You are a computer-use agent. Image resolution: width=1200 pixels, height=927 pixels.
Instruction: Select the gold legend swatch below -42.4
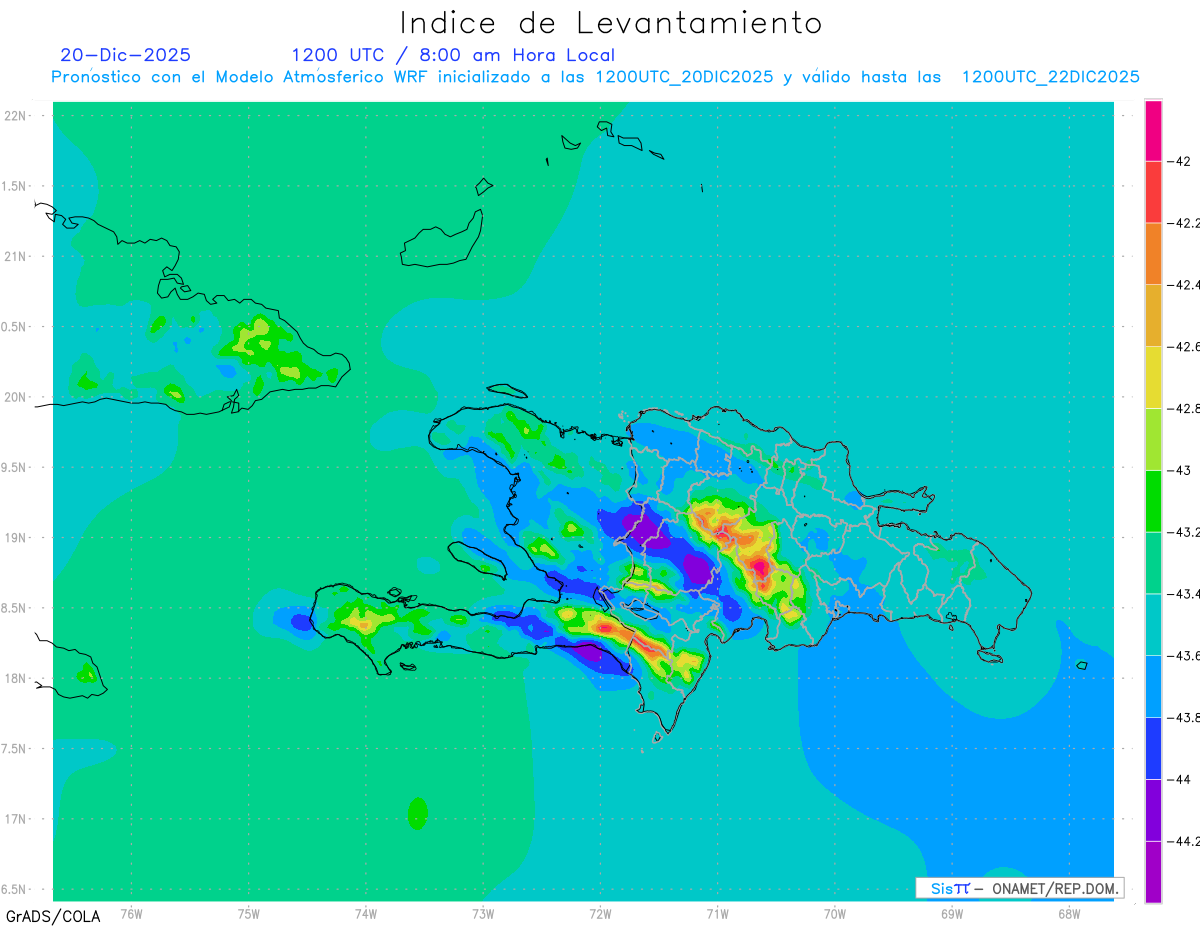tap(1153, 315)
